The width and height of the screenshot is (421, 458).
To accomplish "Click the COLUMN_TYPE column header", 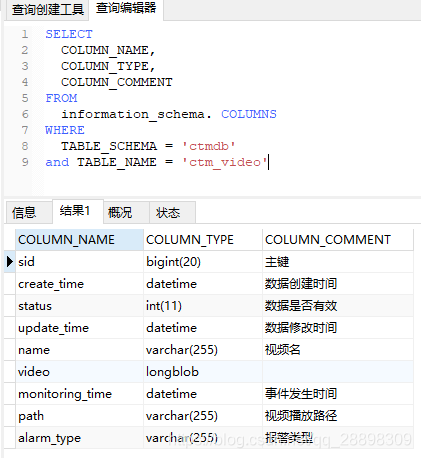I will coord(203,239).
